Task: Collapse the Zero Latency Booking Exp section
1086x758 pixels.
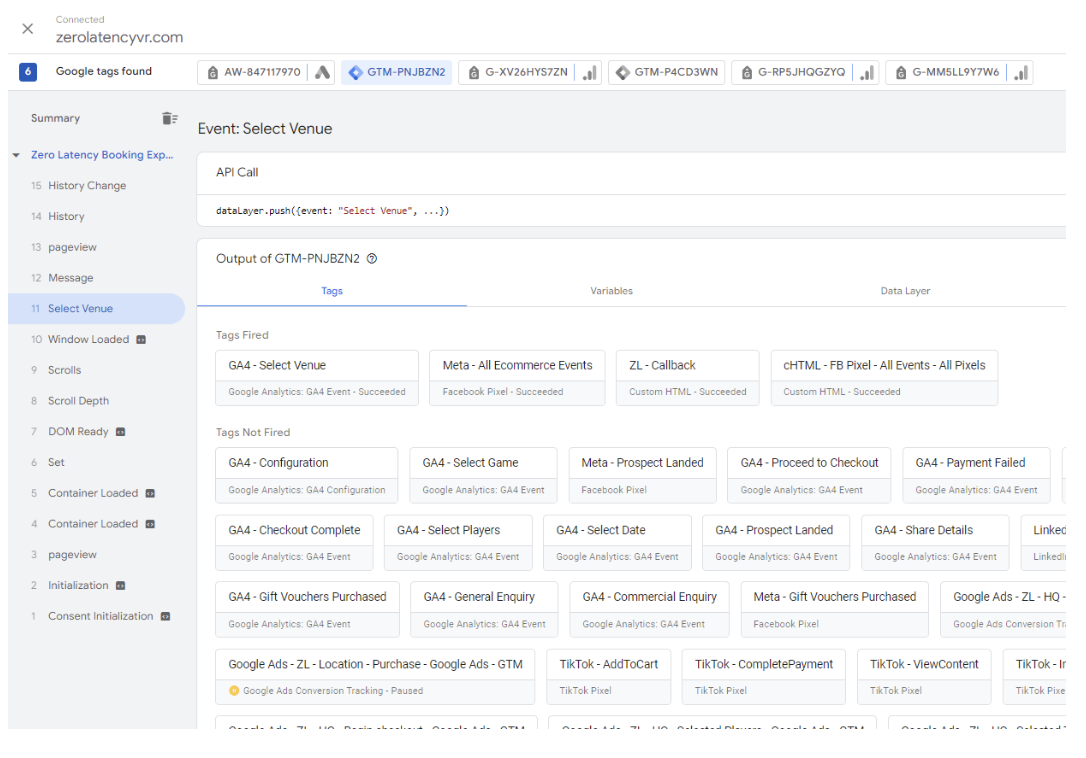Action: 14,155
